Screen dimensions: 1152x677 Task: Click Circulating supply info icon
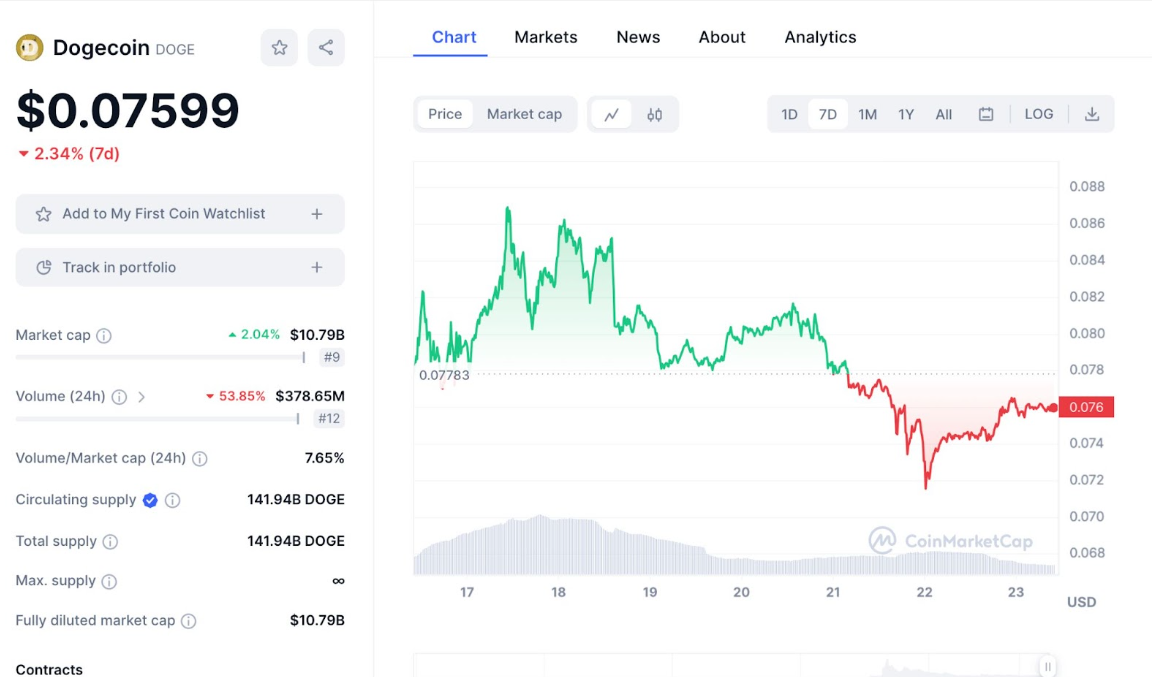(x=173, y=500)
